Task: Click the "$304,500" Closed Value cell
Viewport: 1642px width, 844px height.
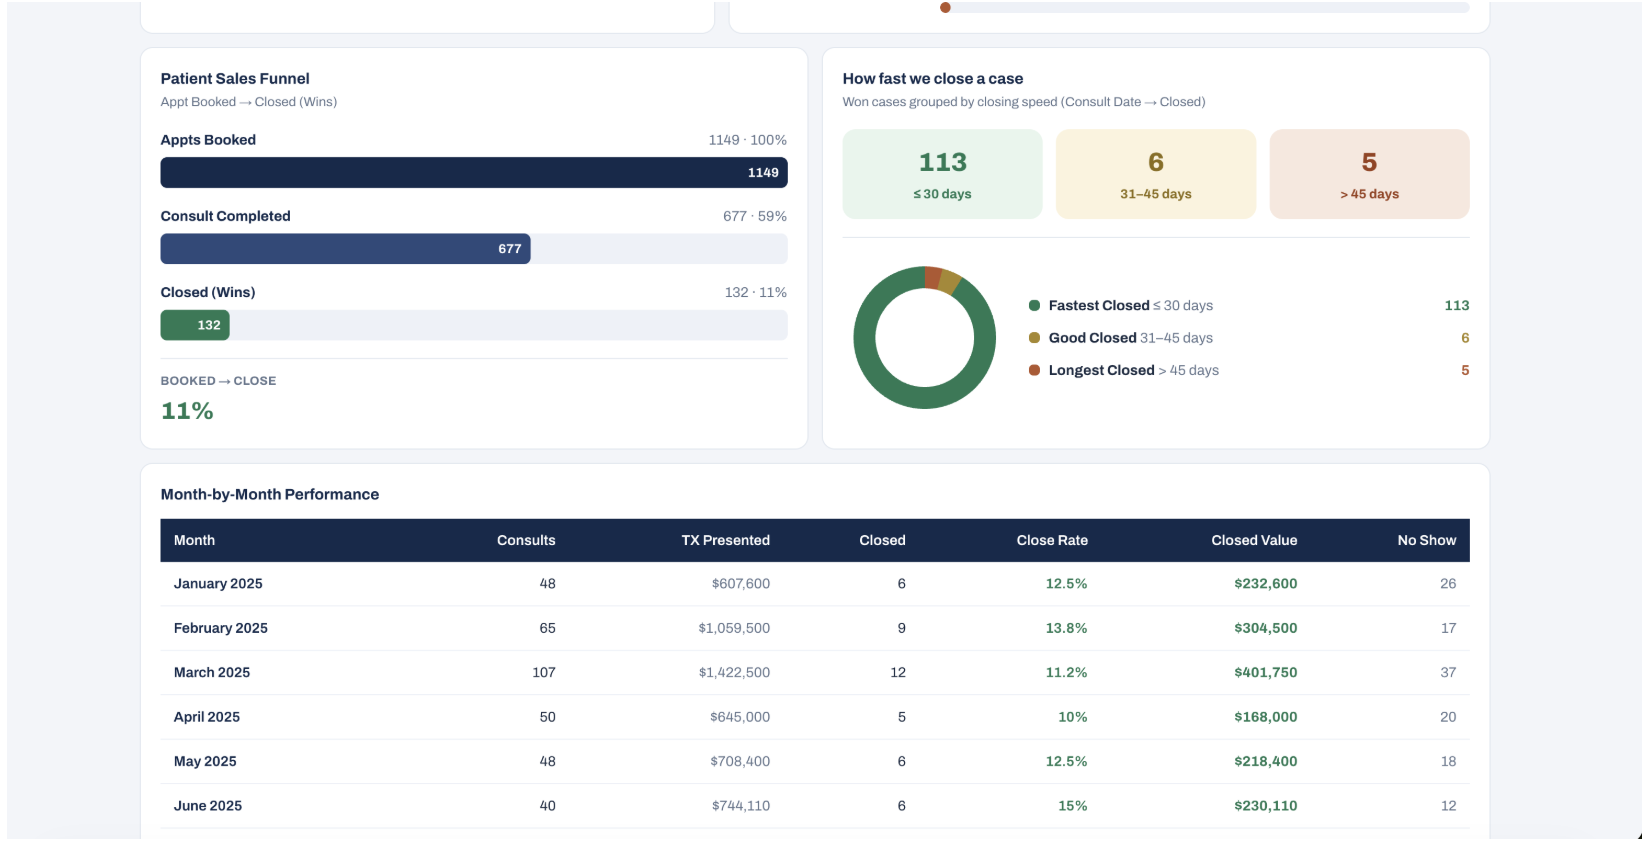Action: (1266, 628)
